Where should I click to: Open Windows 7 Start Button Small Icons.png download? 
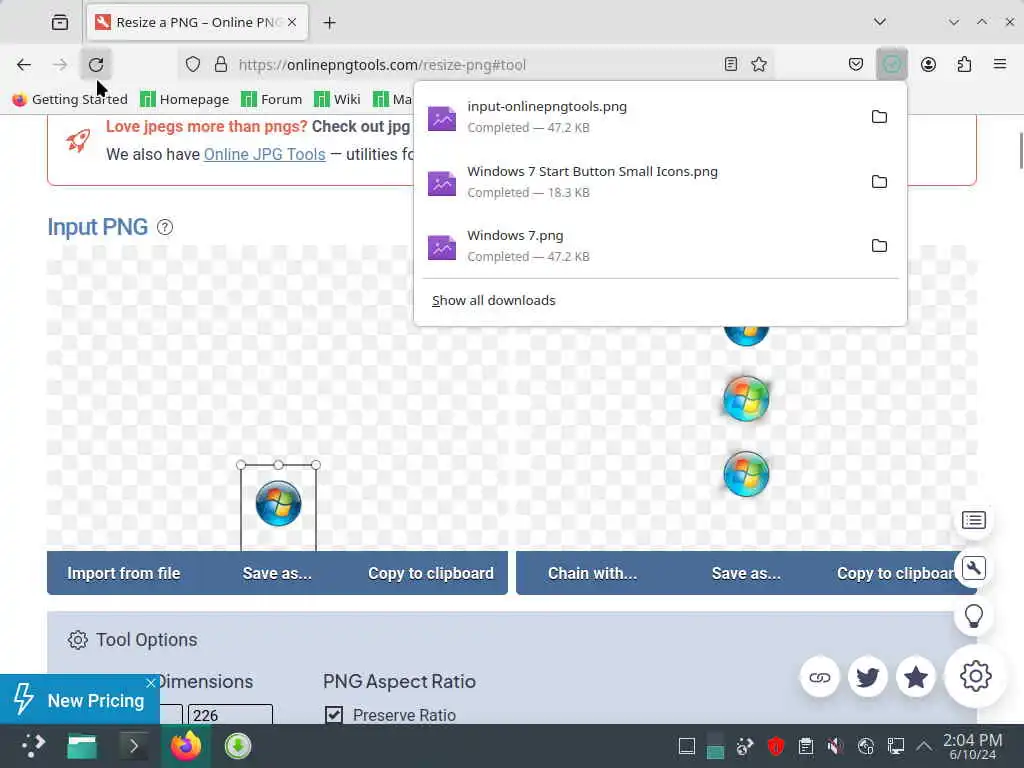click(640, 182)
